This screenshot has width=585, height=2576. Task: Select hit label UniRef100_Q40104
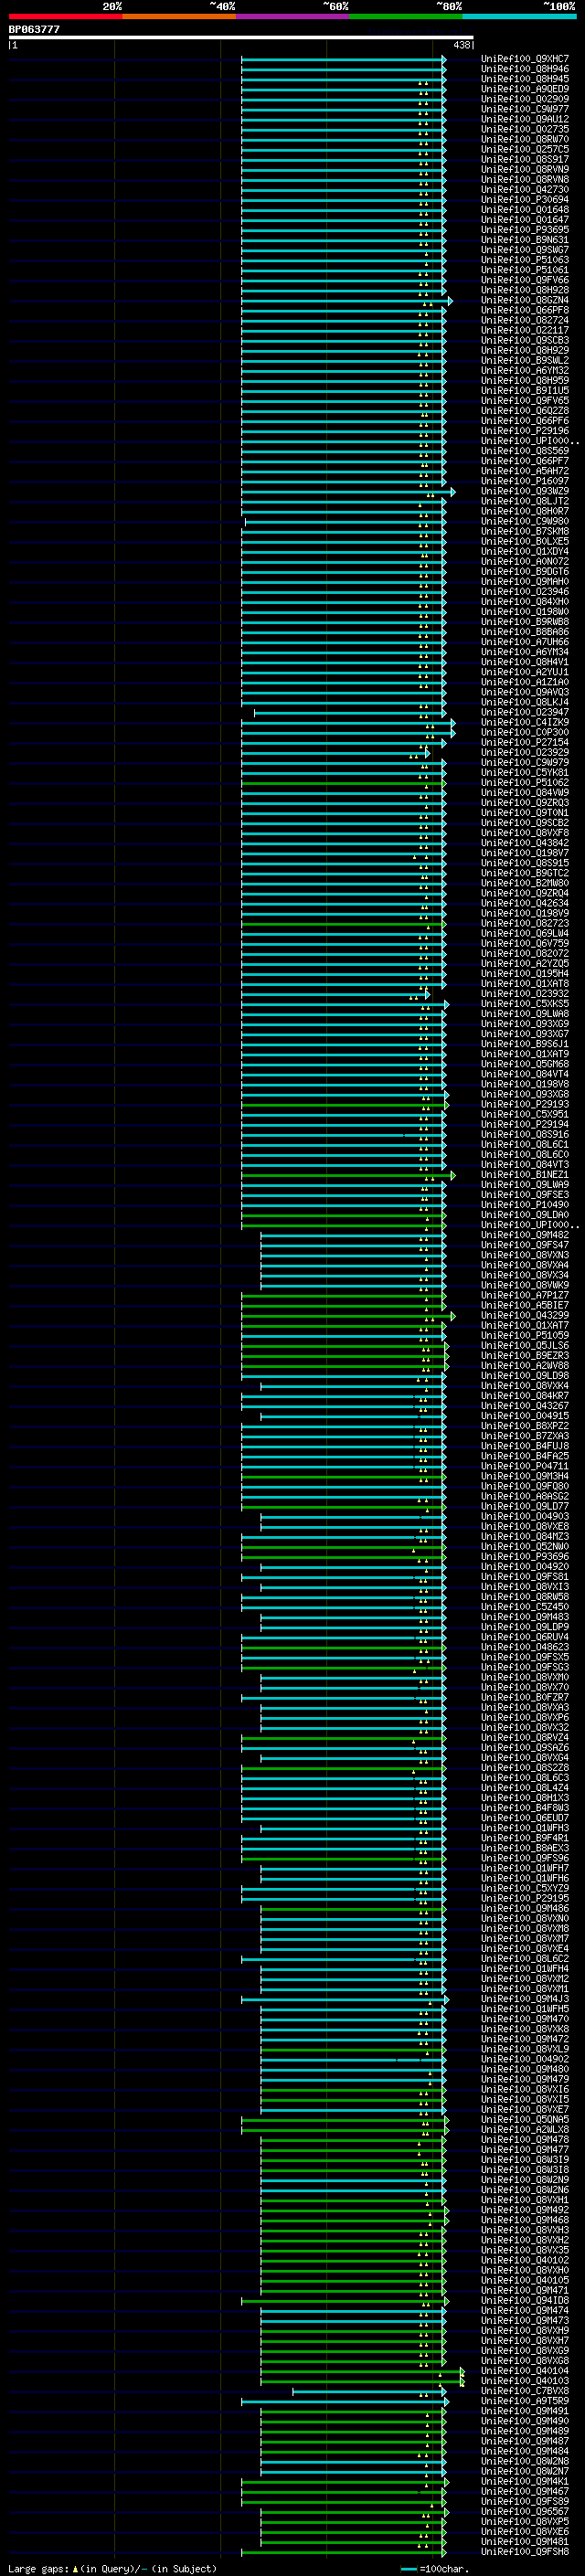[x=524, y=2370]
